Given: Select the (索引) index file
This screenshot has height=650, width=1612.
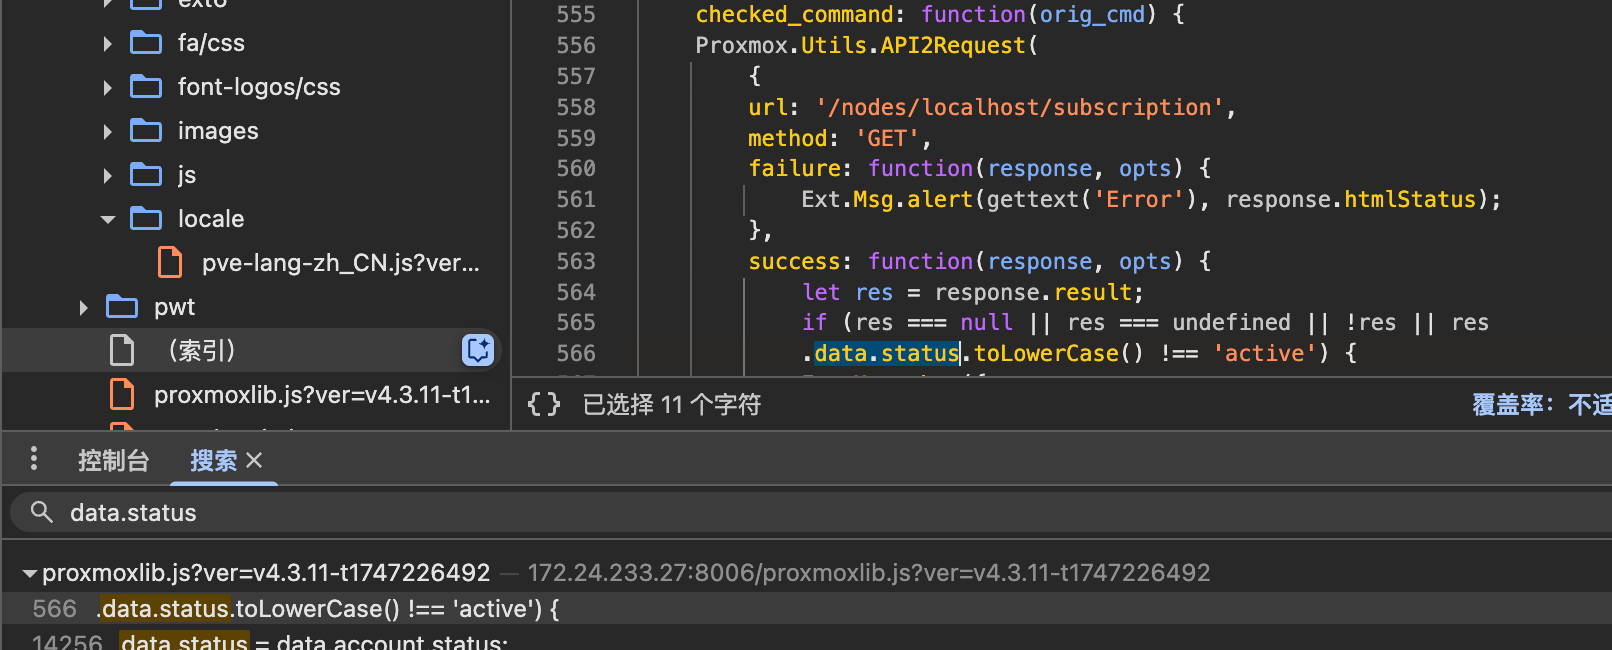Looking at the screenshot, I should (202, 351).
